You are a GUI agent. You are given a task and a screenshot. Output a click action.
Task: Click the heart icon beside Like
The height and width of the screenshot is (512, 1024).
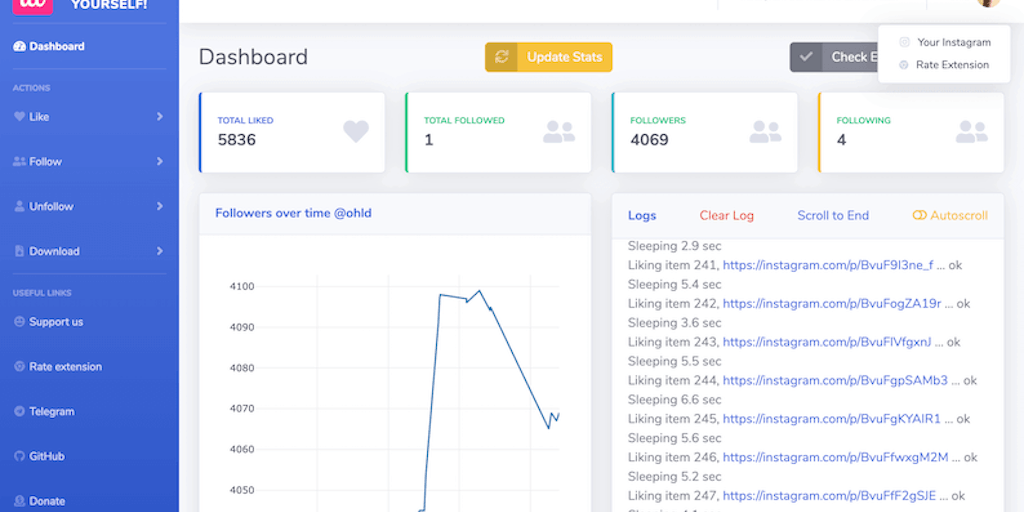19,116
